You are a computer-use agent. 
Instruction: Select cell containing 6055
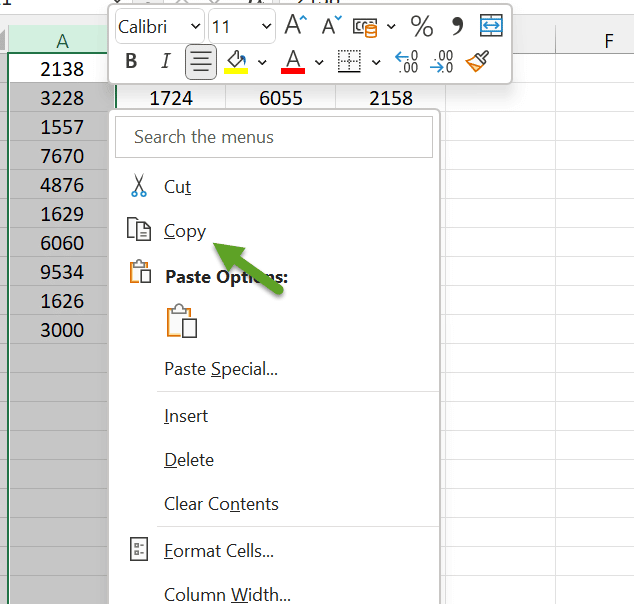click(281, 97)
